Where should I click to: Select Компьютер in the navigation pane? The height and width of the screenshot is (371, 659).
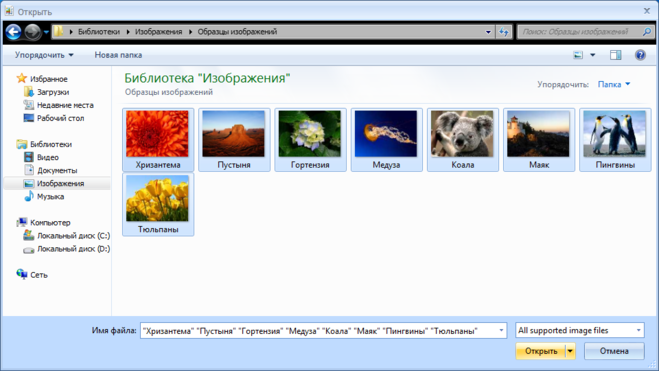point(50,222)
